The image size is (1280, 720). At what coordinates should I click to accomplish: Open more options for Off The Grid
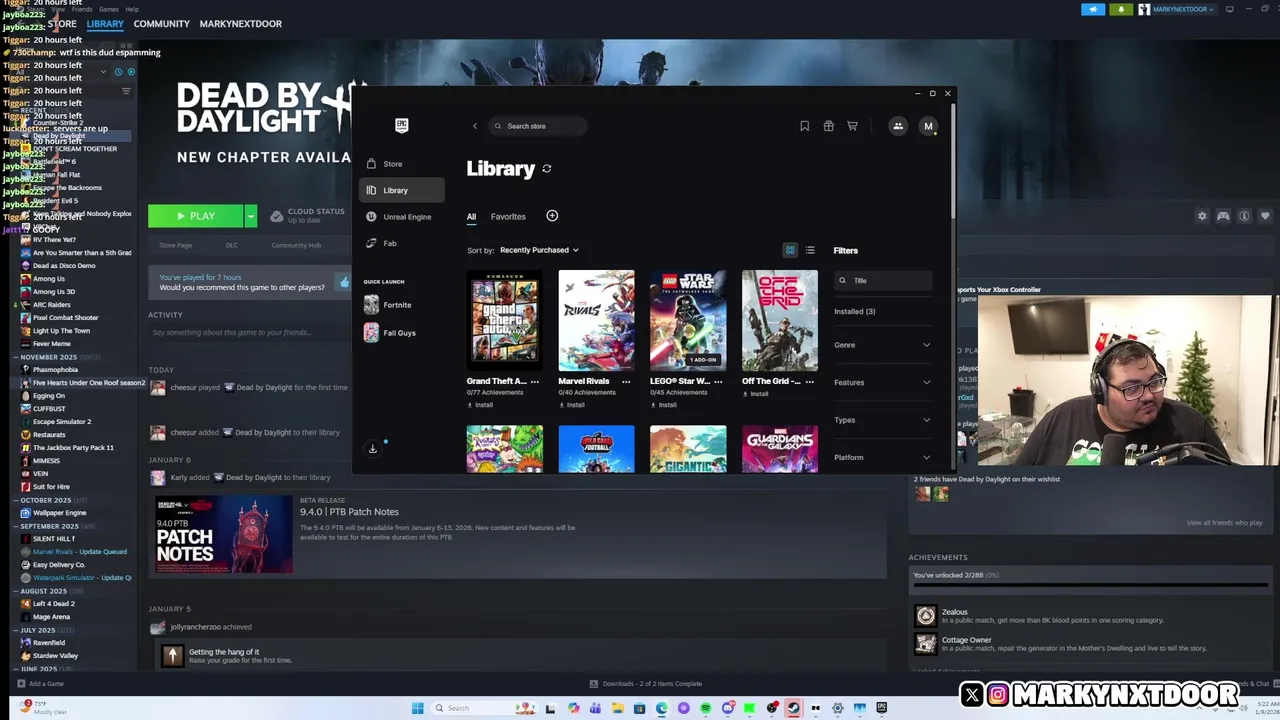810,381
